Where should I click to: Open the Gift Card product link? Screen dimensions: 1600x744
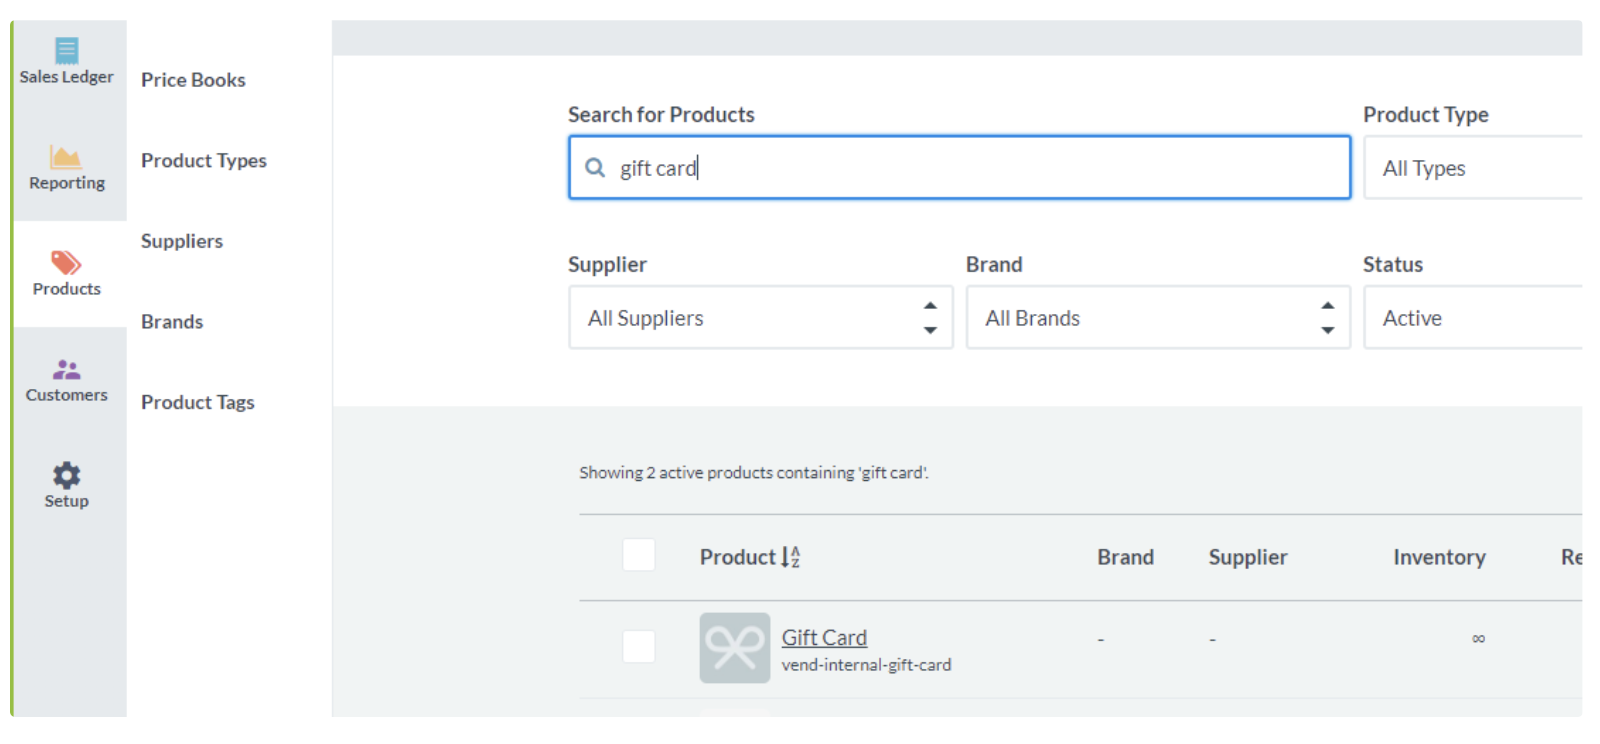tap(824, 638)
